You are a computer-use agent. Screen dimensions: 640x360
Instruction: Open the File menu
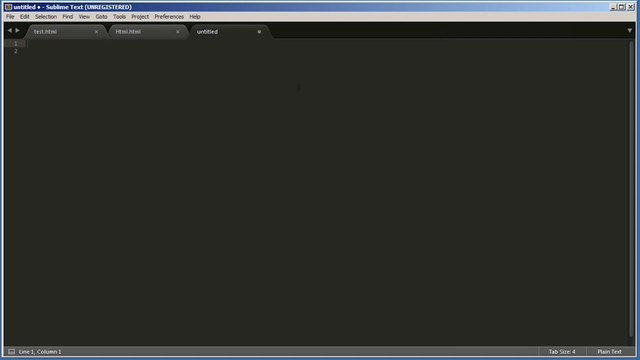click(x=10, y=17)
